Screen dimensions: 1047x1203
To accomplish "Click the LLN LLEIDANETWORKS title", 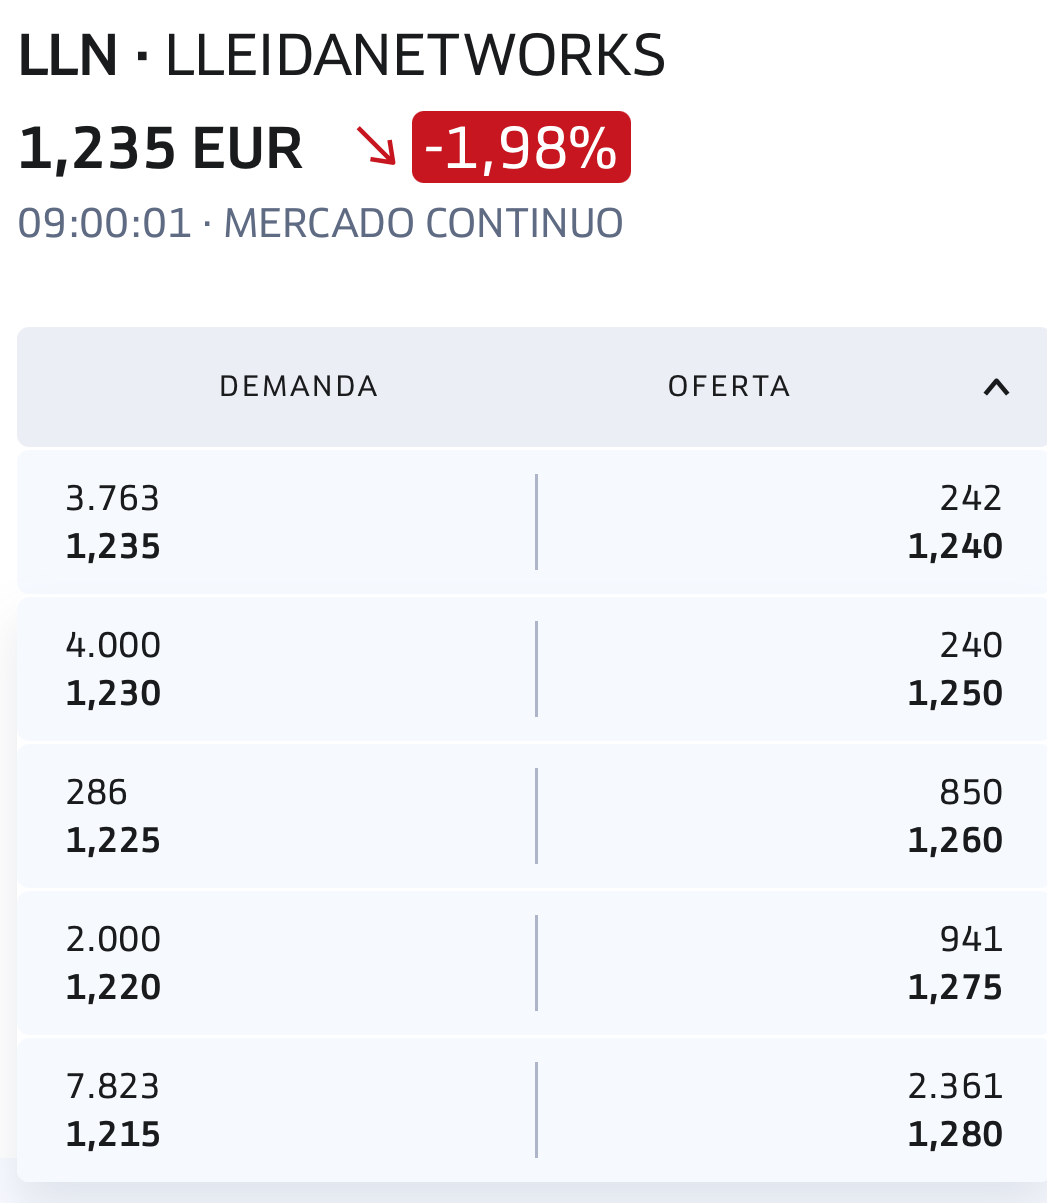I will point(342,56).
